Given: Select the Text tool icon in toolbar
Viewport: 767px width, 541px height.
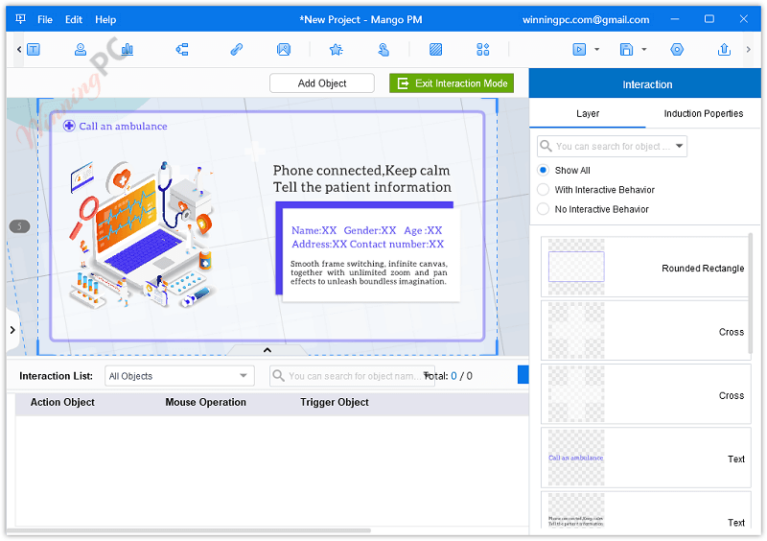Looking at the screenshot, I should point(34,49).
